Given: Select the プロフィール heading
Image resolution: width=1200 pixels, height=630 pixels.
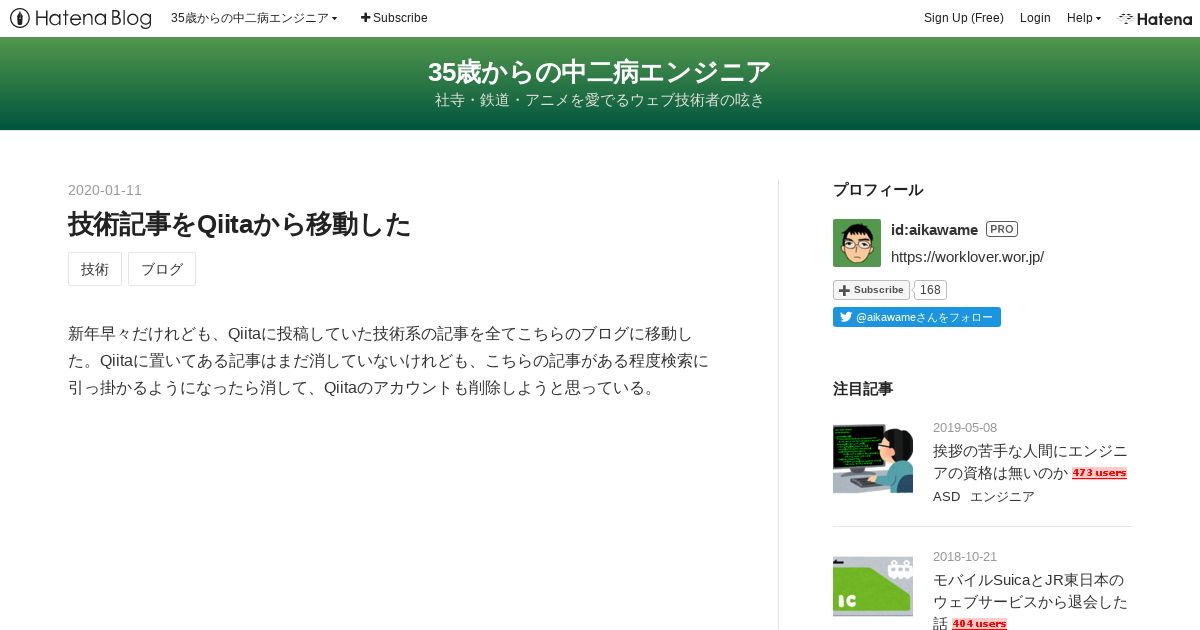Looking at the screenshot, I should pos(878,190).
